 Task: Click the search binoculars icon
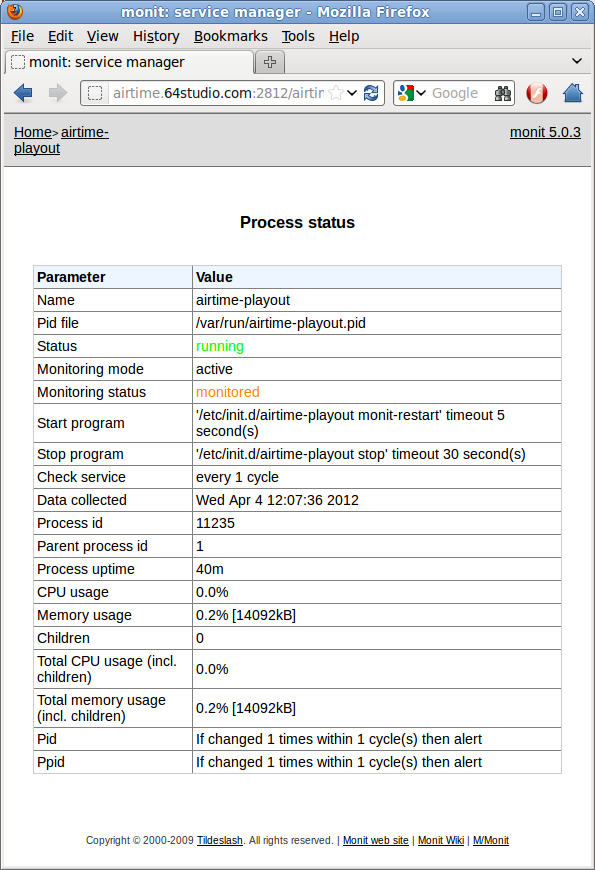click(503, 93)
